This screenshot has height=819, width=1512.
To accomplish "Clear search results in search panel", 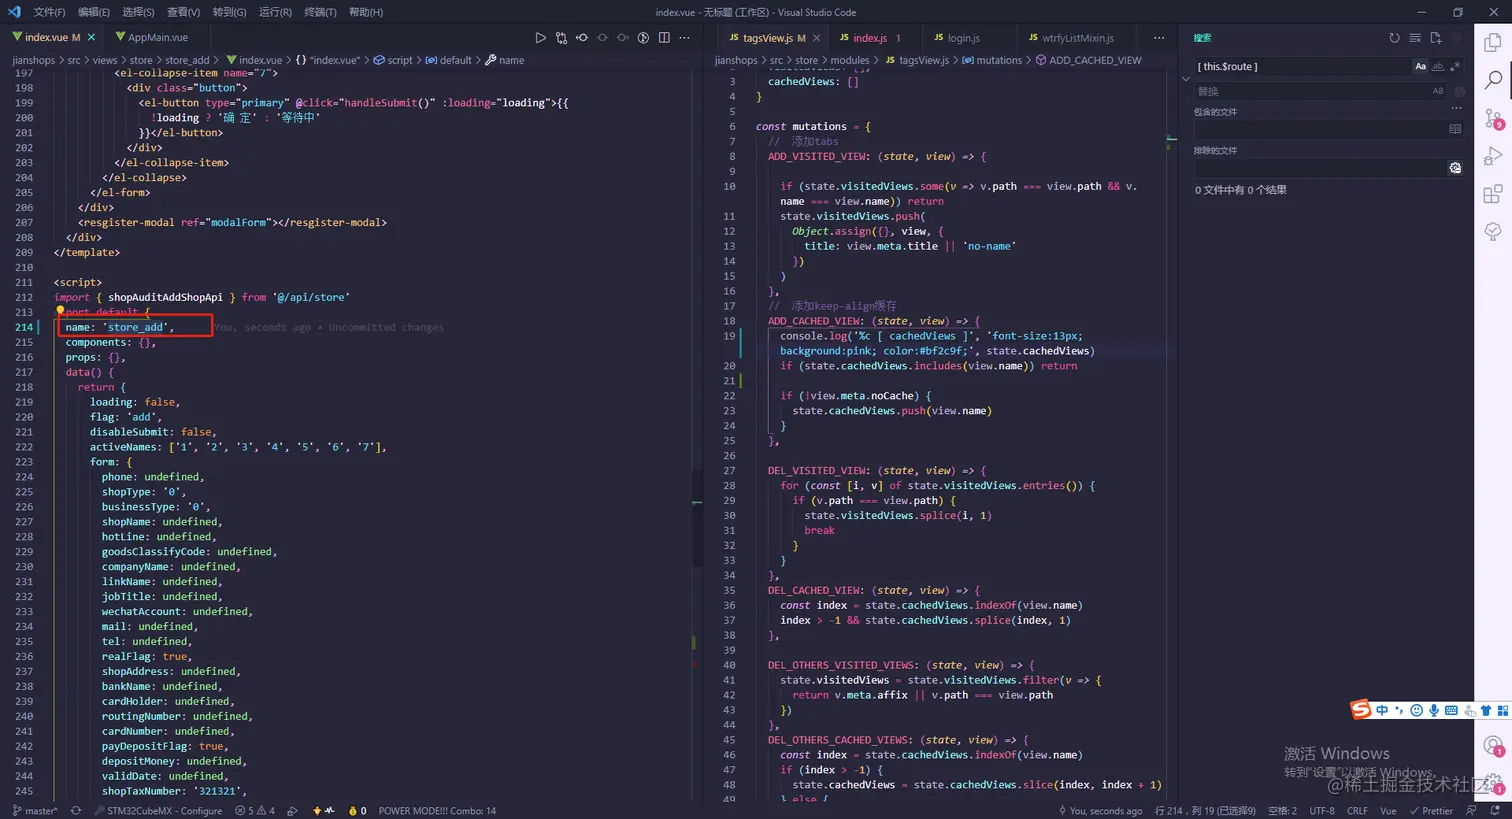I will [1415, 38].
